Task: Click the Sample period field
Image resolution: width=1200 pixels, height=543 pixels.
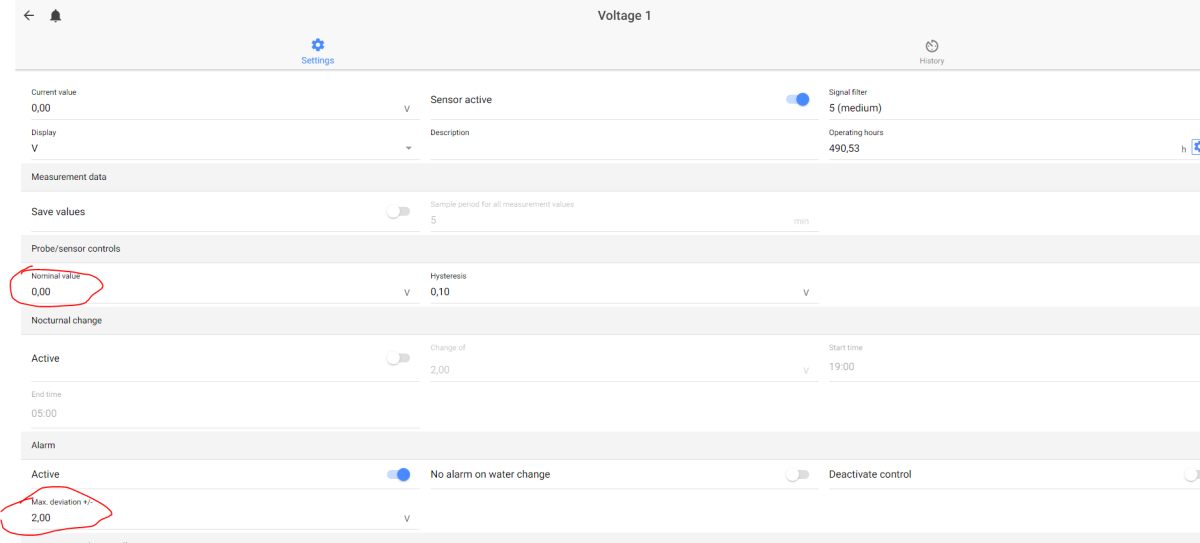Action: point(624,215)
